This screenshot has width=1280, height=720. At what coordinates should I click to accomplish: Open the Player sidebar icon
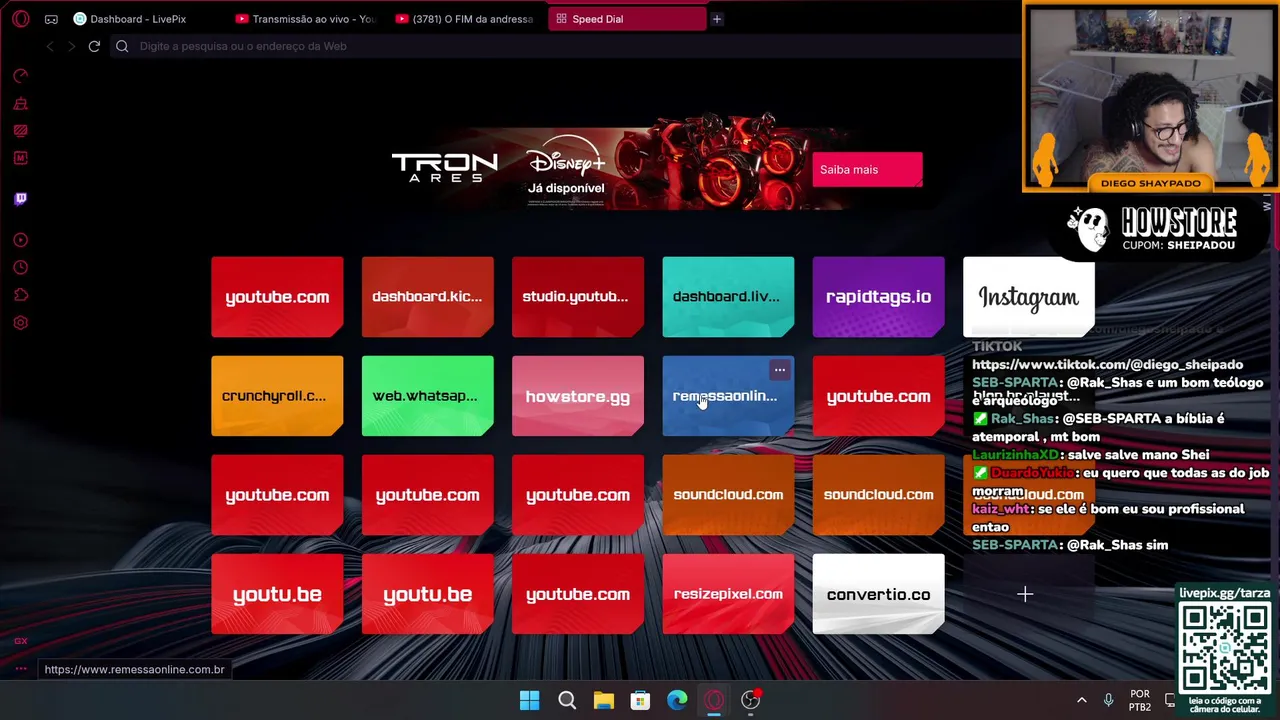click(20, 240)
